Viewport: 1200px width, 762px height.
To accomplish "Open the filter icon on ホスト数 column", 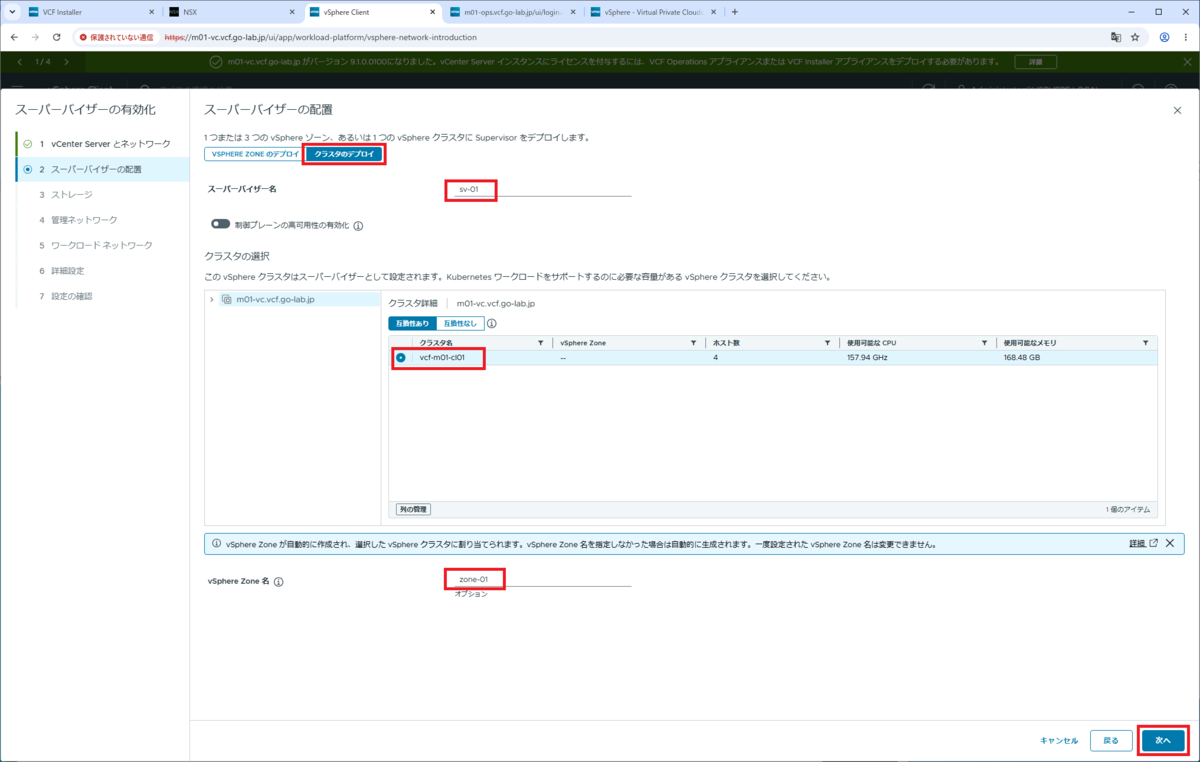I will tap(827, 343).
